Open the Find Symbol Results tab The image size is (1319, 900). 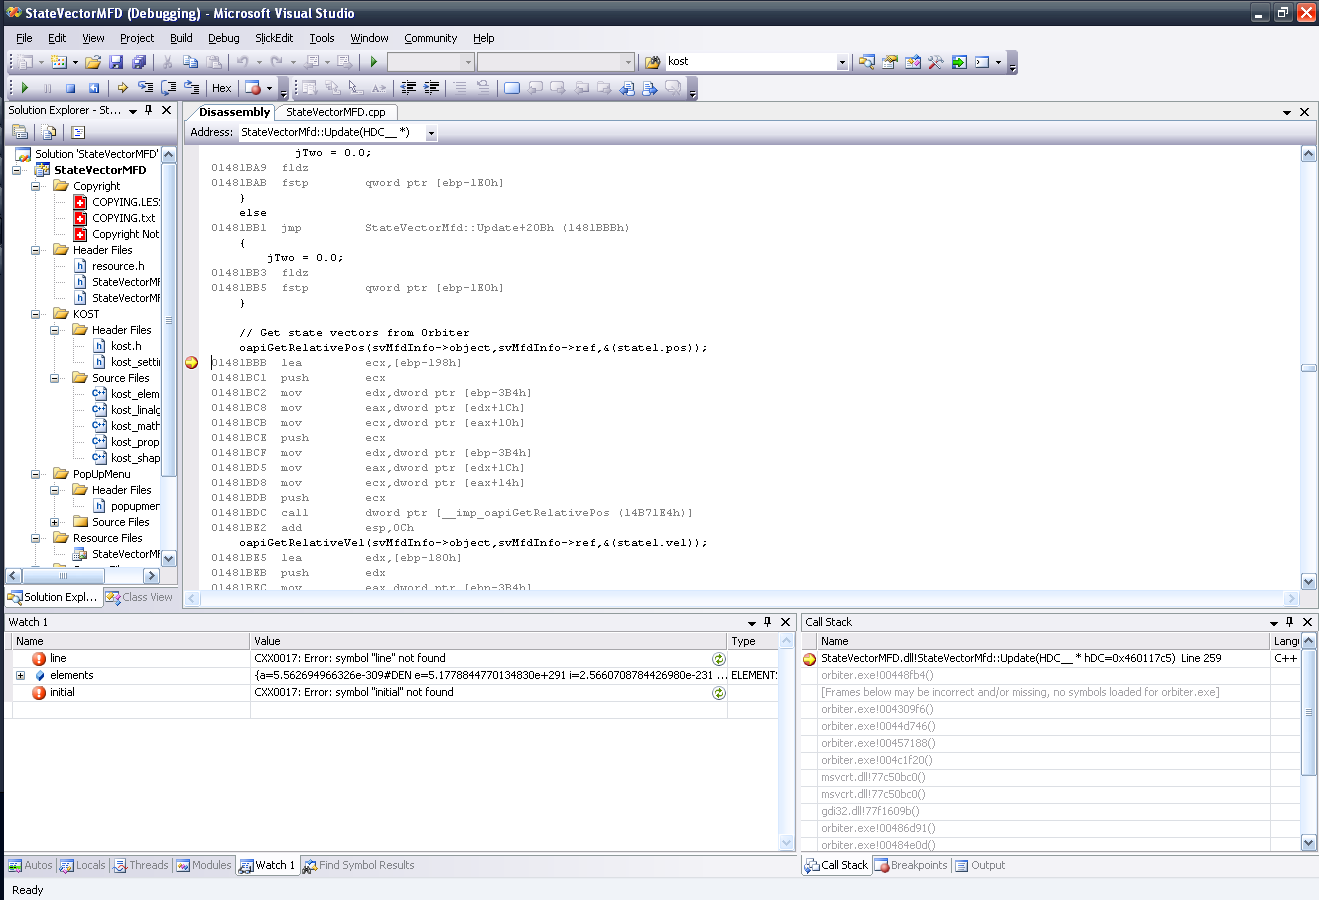coord(358,865)
